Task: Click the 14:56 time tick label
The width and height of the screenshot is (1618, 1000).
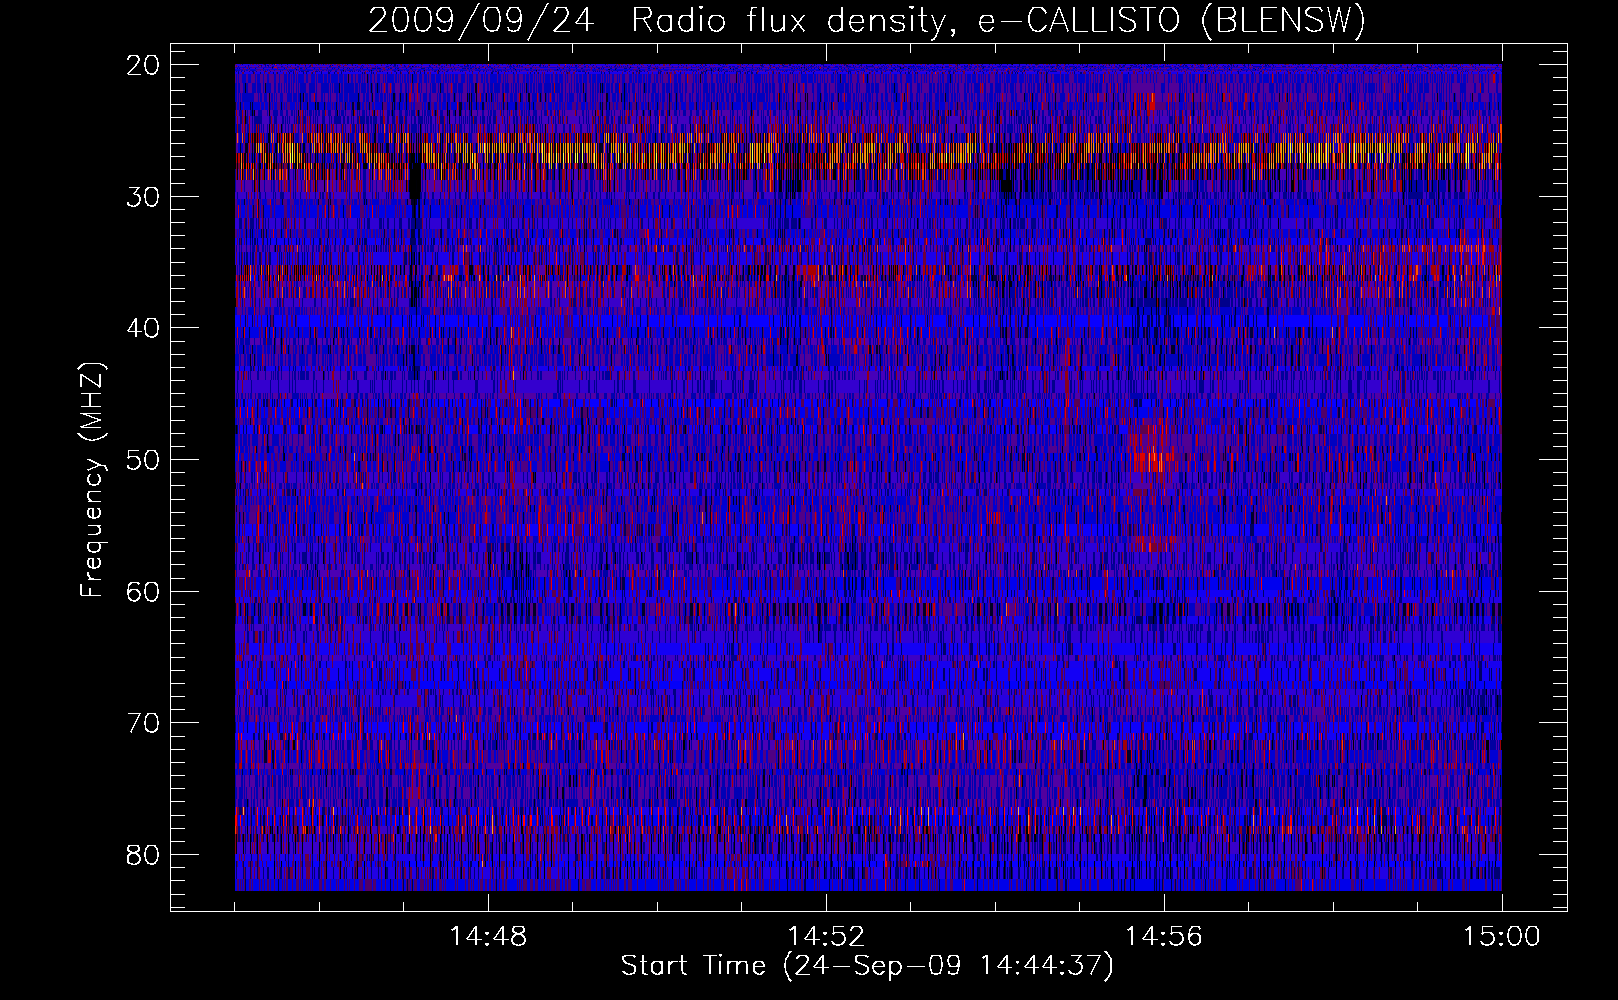Action: (x=1164, y=937)
